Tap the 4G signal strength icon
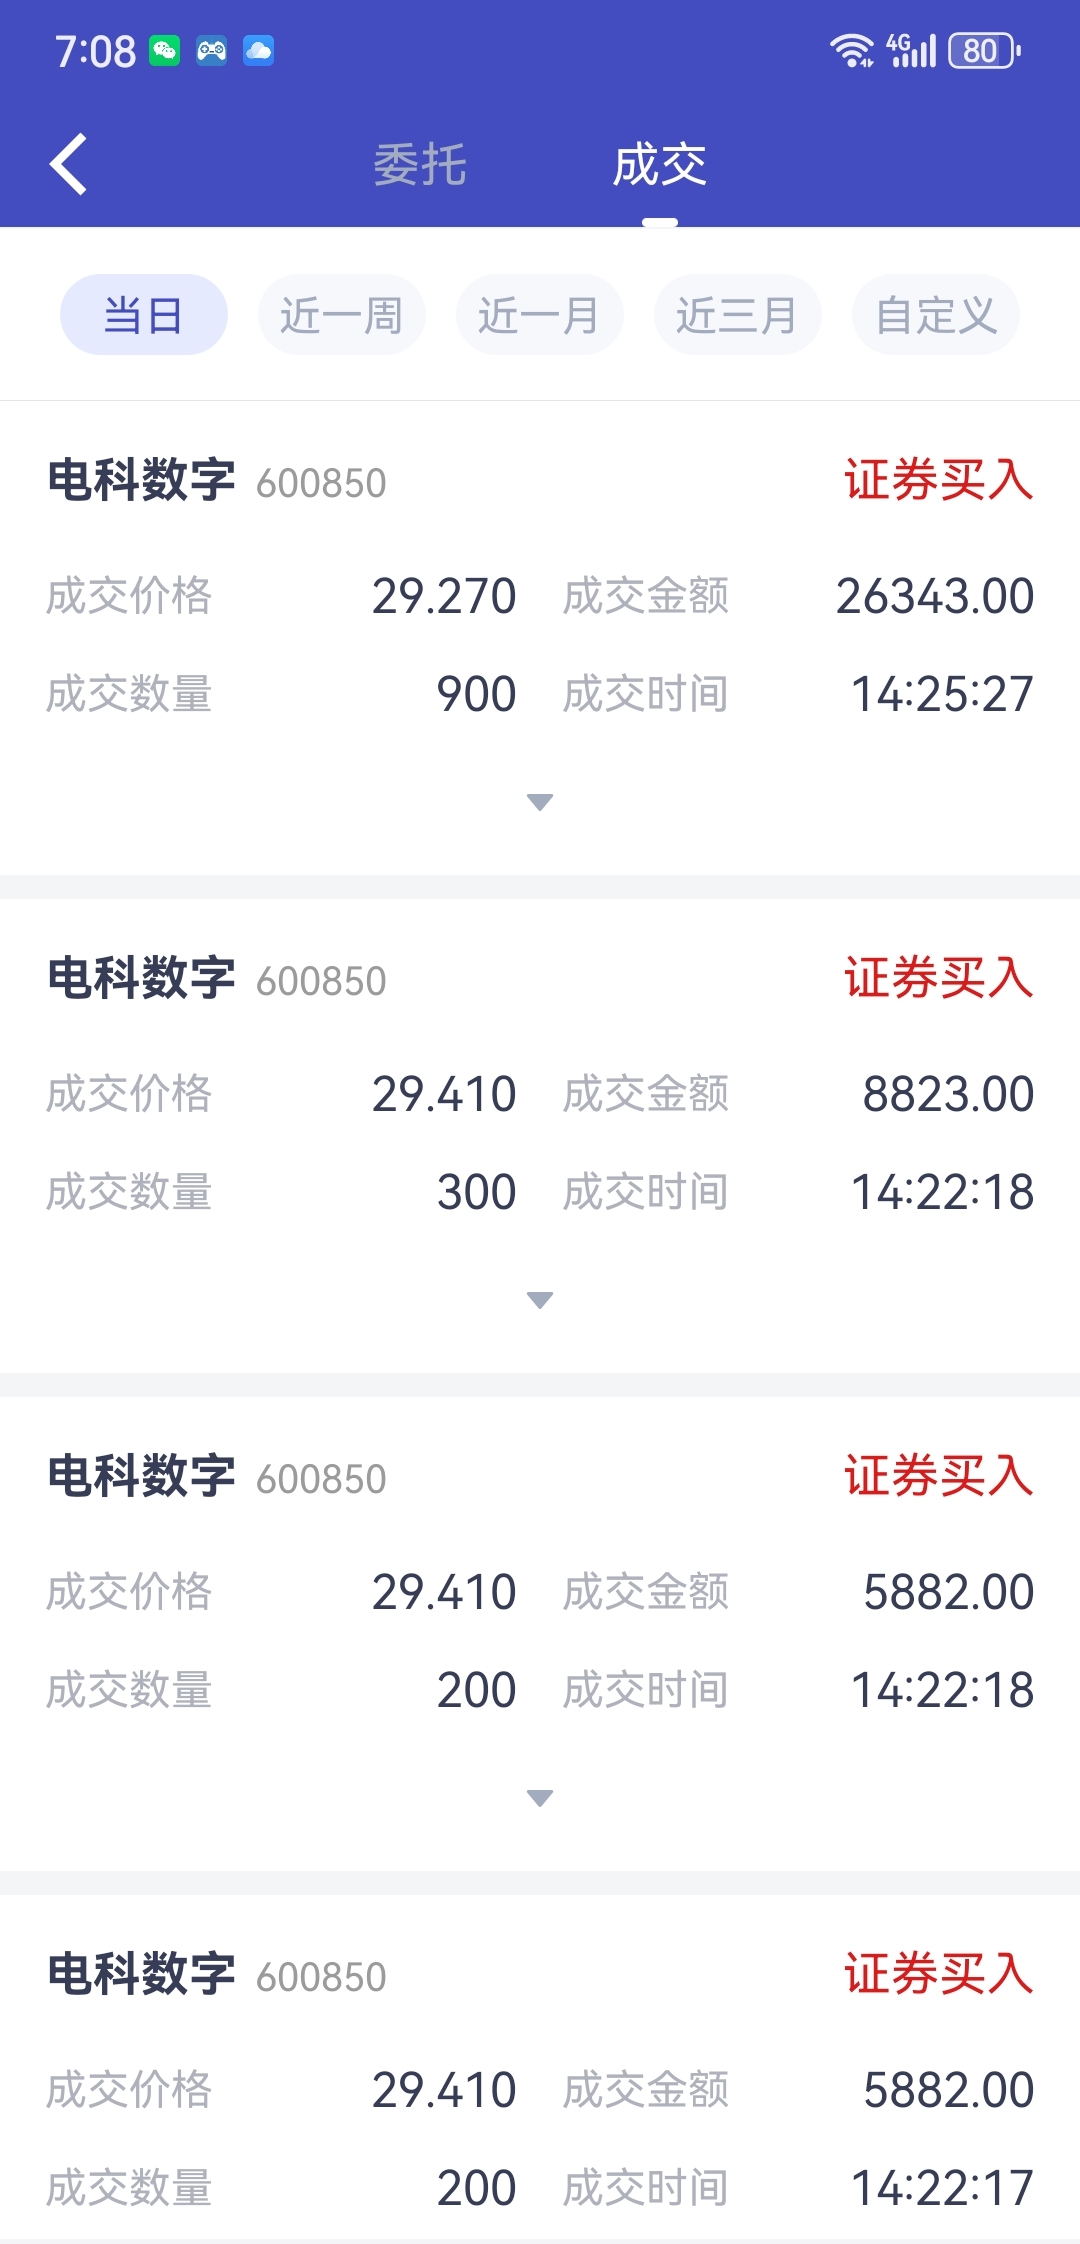The width and height of the screenshot is (1080, 2244). tap(911, 50)
